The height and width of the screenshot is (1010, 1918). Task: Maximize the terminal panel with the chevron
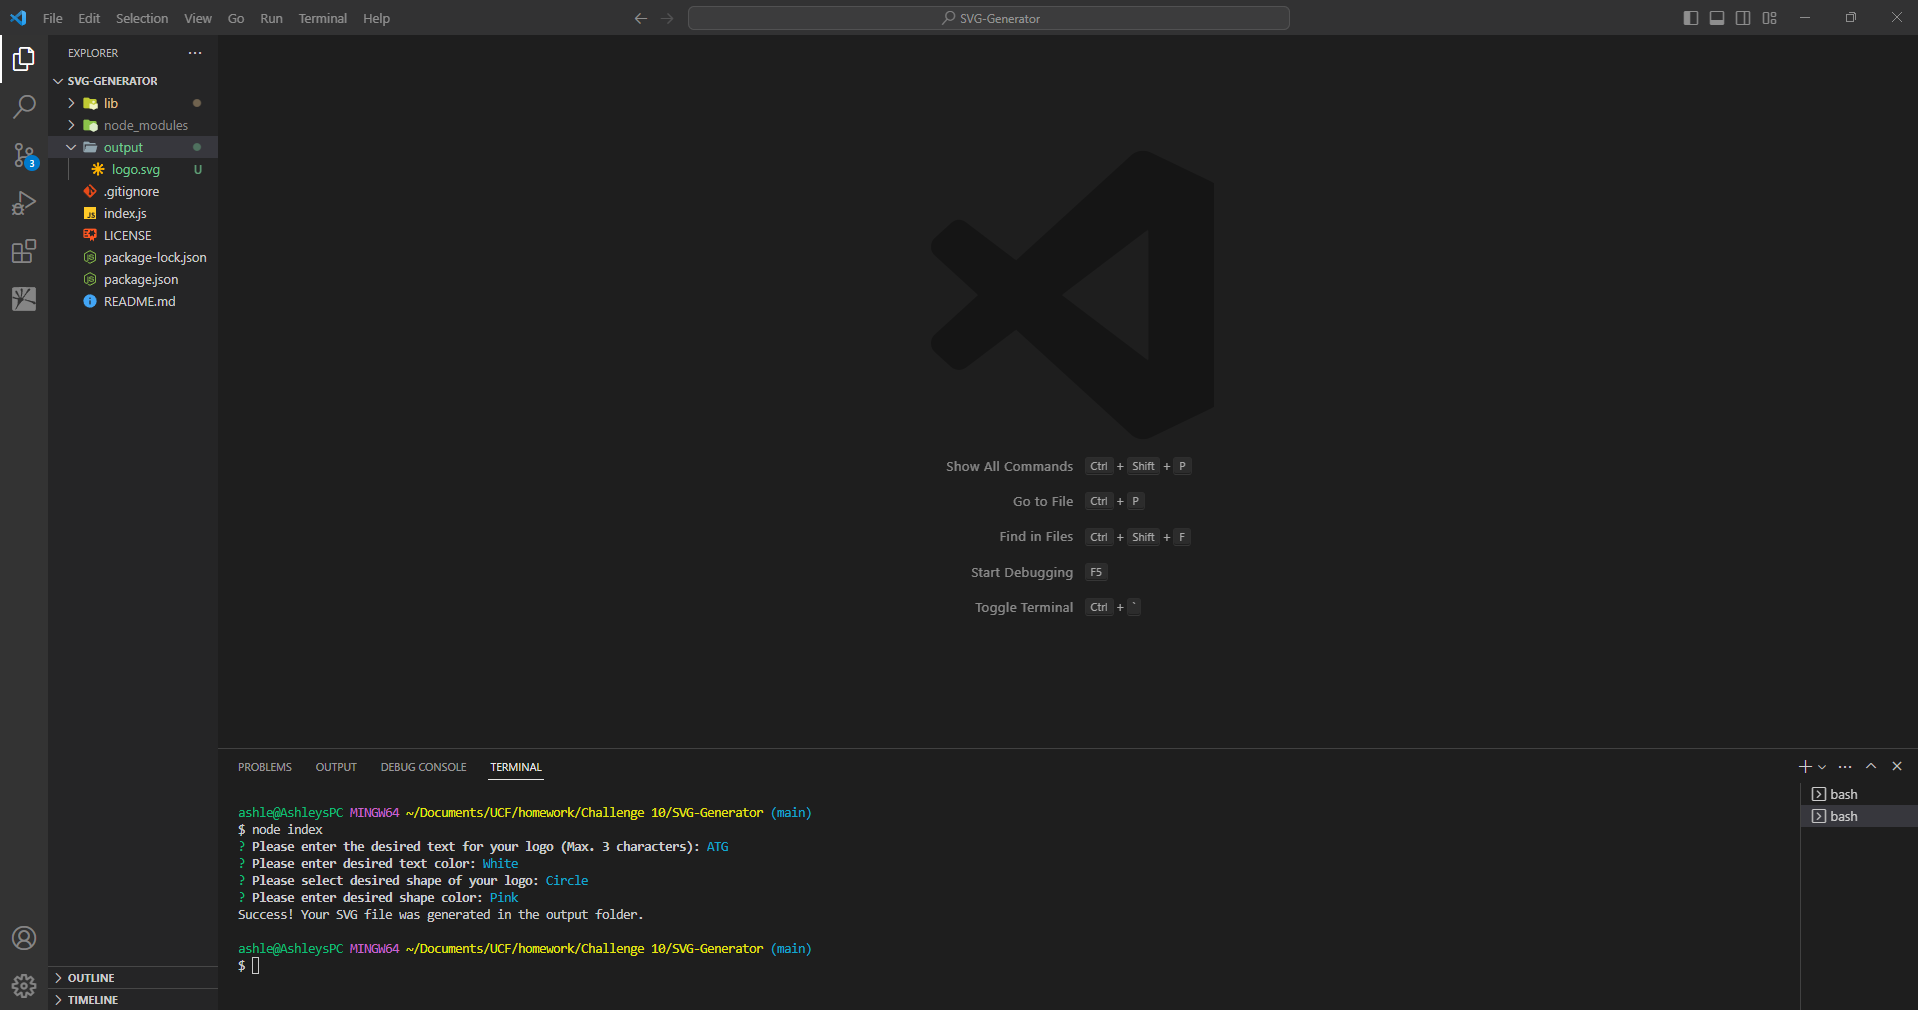click(x=1871, y=767)
